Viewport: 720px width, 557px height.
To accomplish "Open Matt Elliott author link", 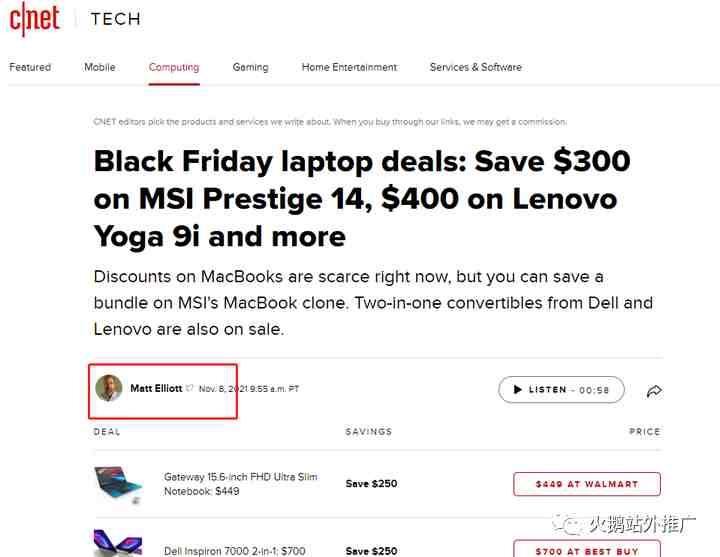I will pos(156,388).
